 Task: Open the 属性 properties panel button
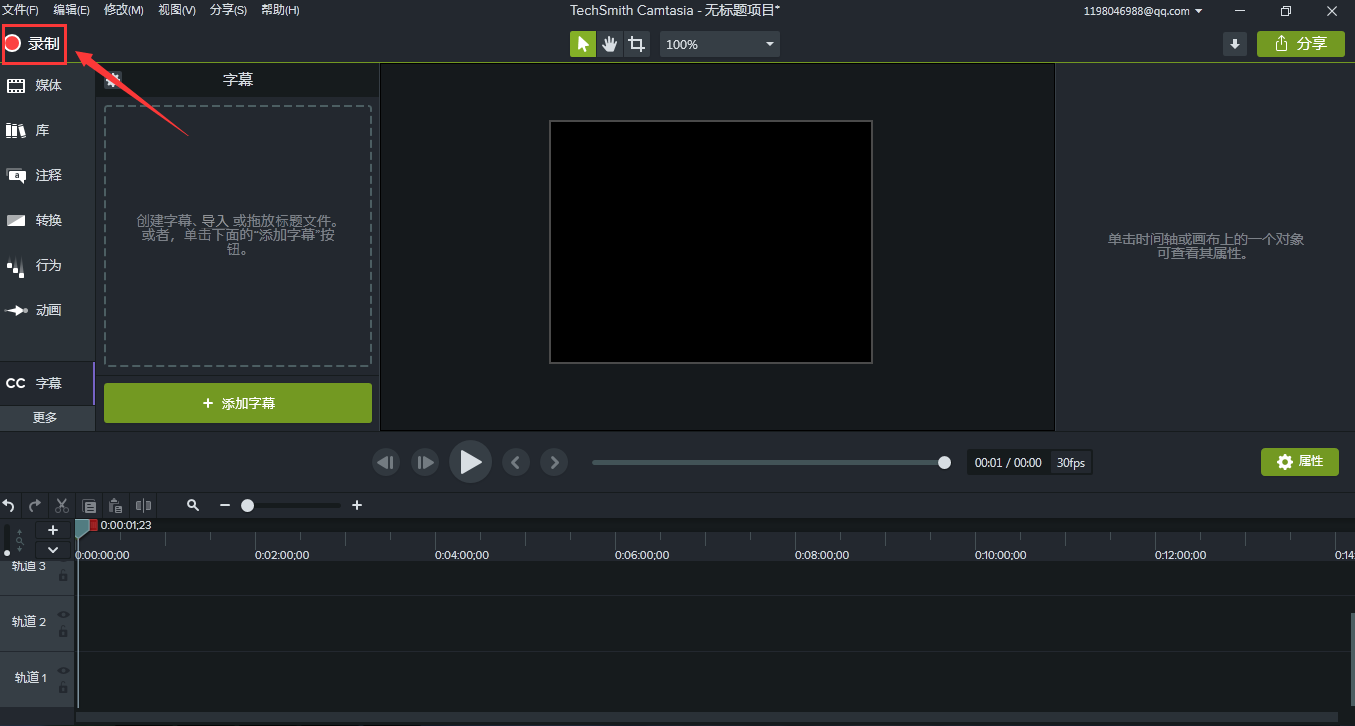[1300, 461]
